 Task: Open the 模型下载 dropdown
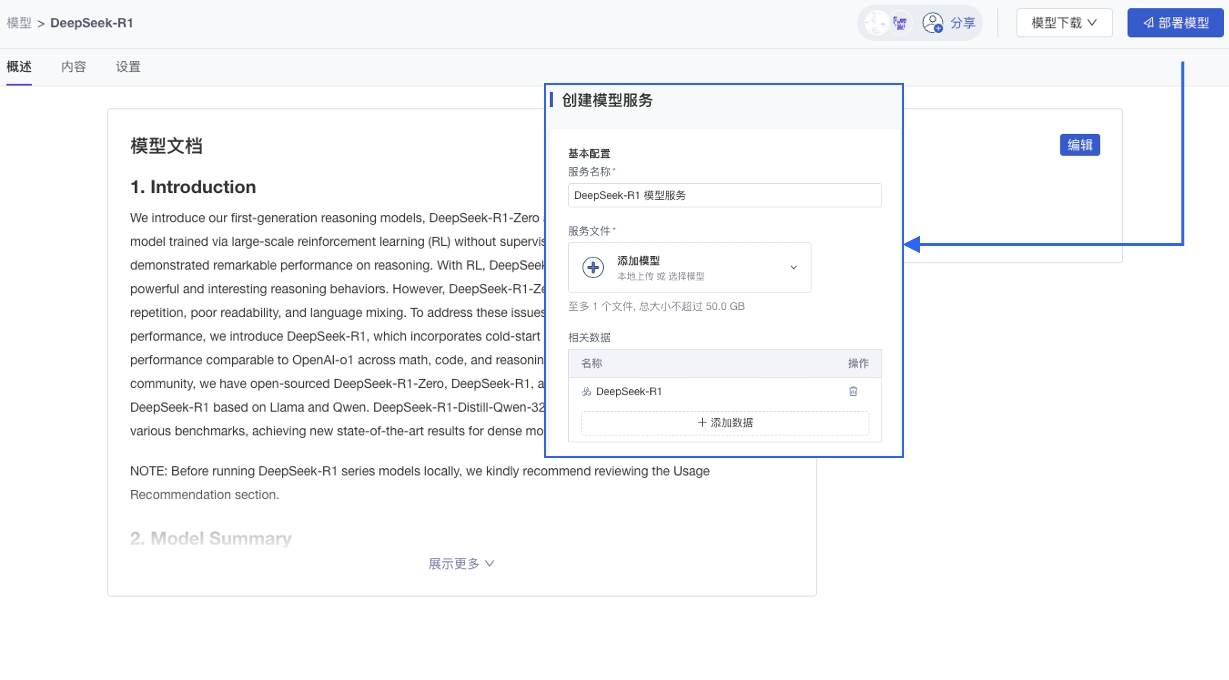click(1064, 23)
